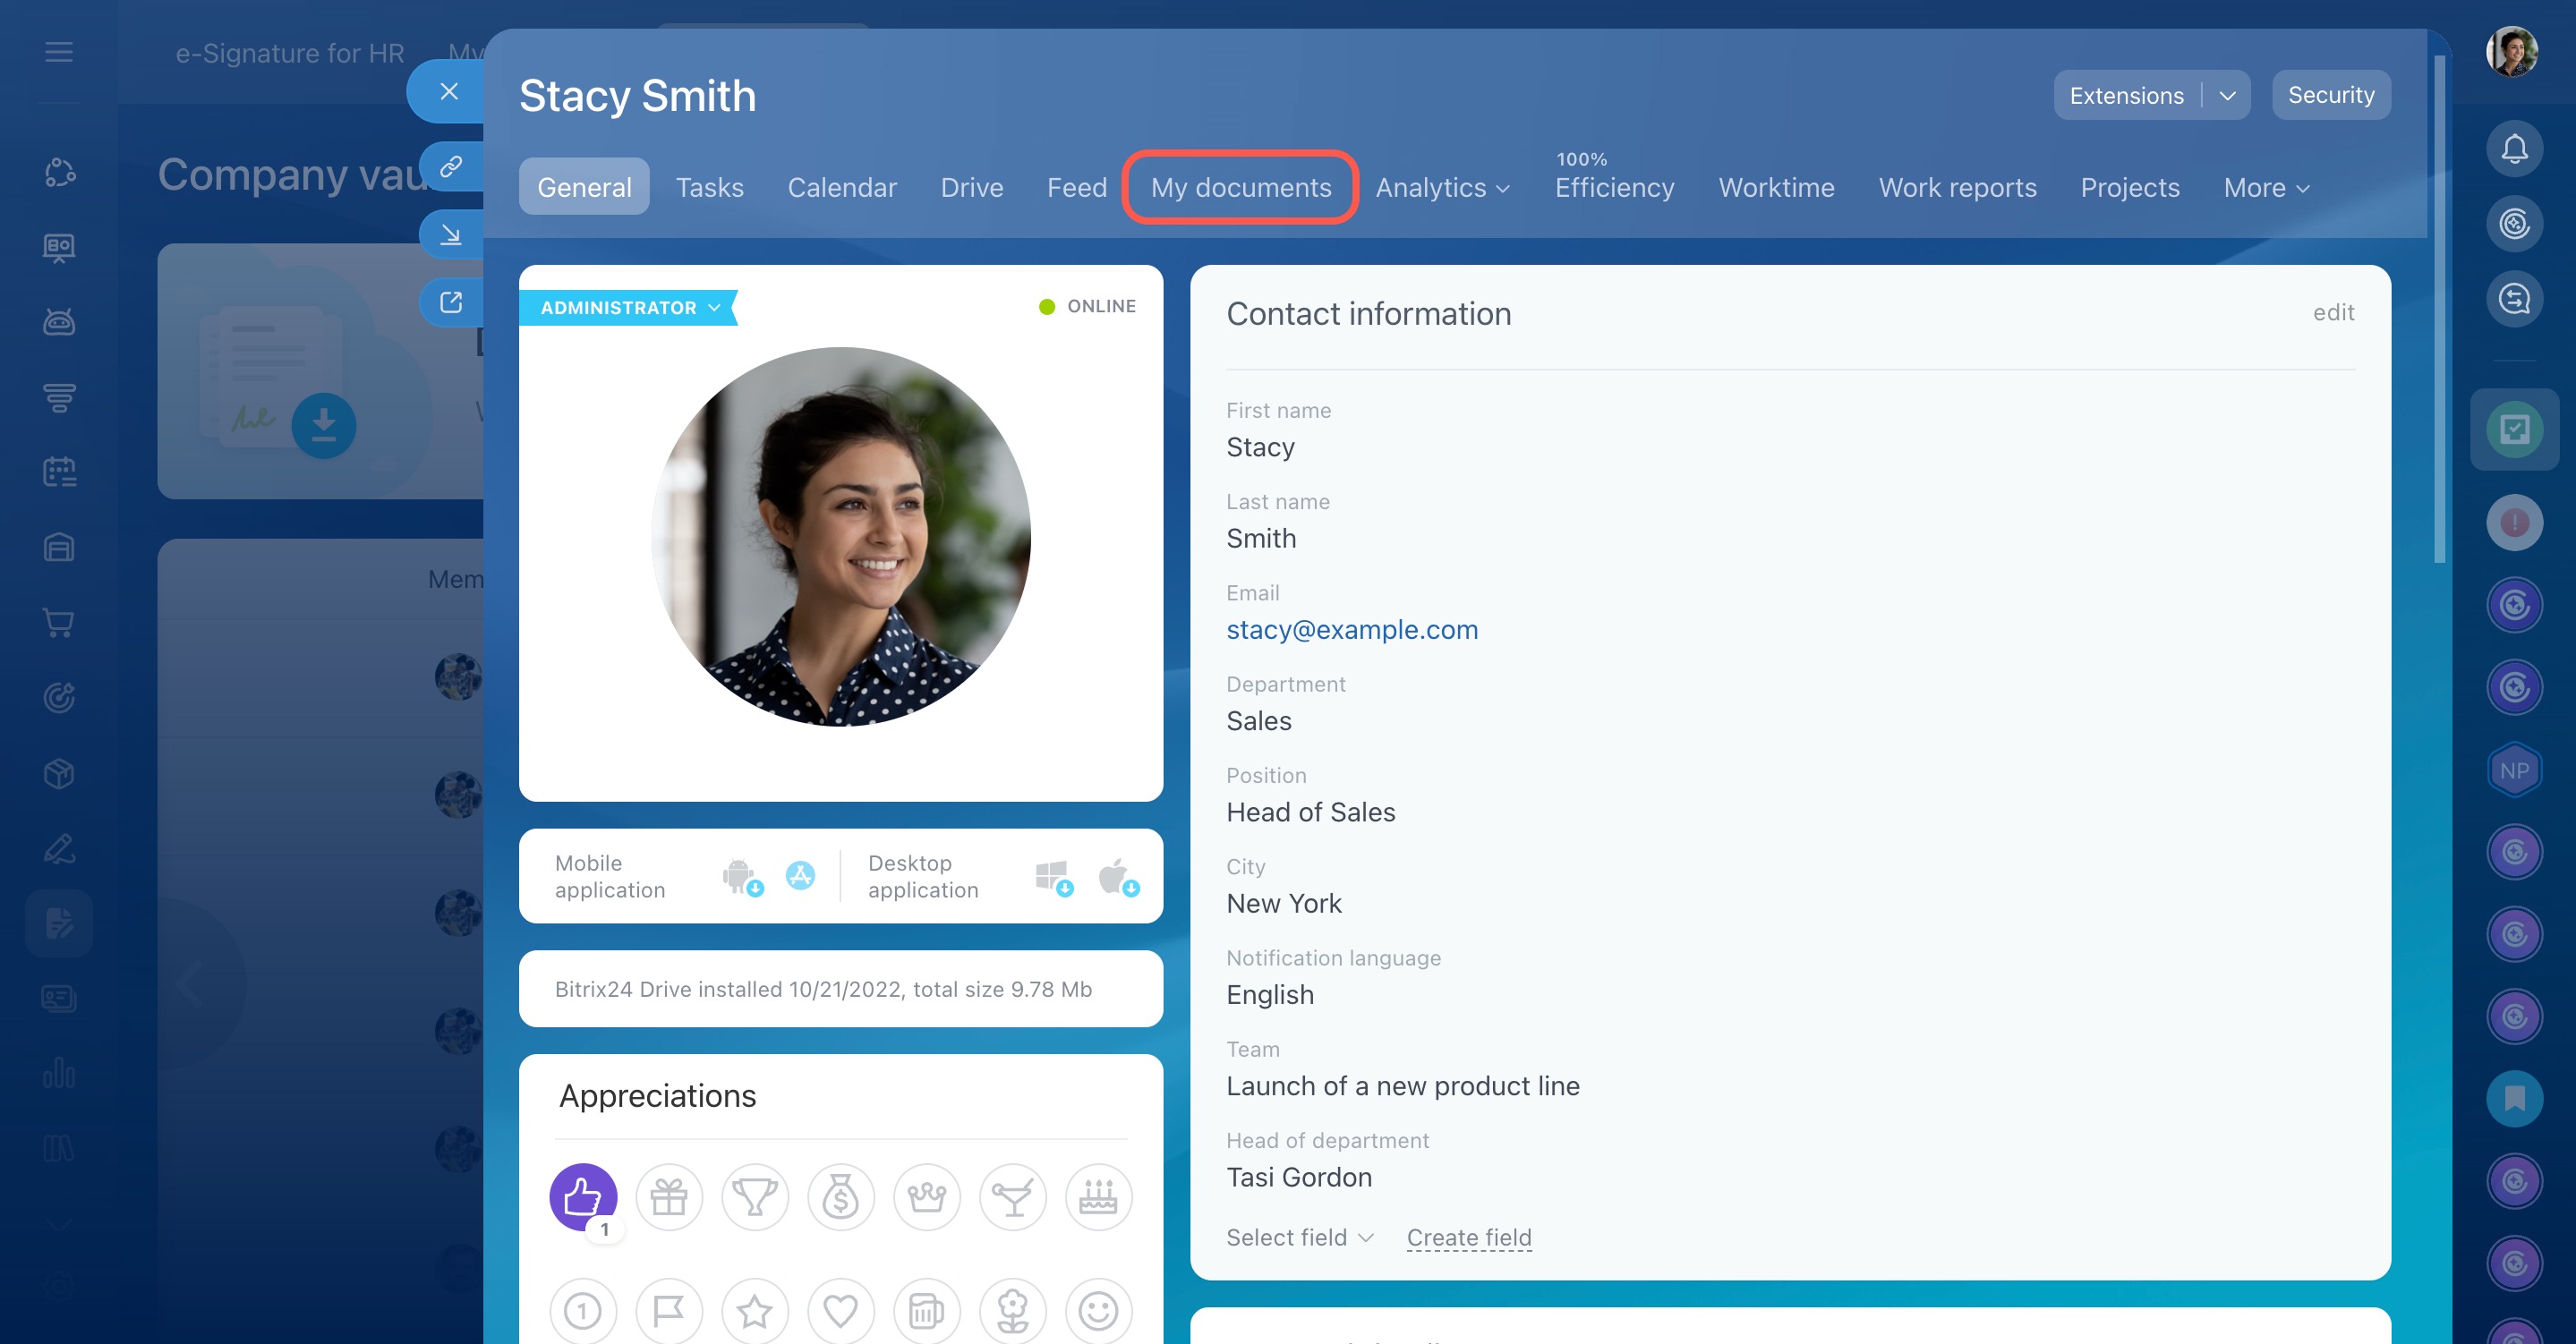Switch to the Worktime tab

pos(1776,187)
